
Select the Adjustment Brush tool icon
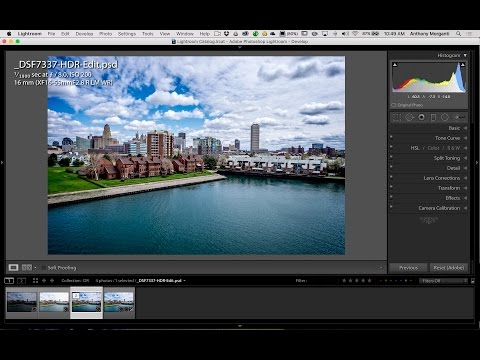pos(460,117)
